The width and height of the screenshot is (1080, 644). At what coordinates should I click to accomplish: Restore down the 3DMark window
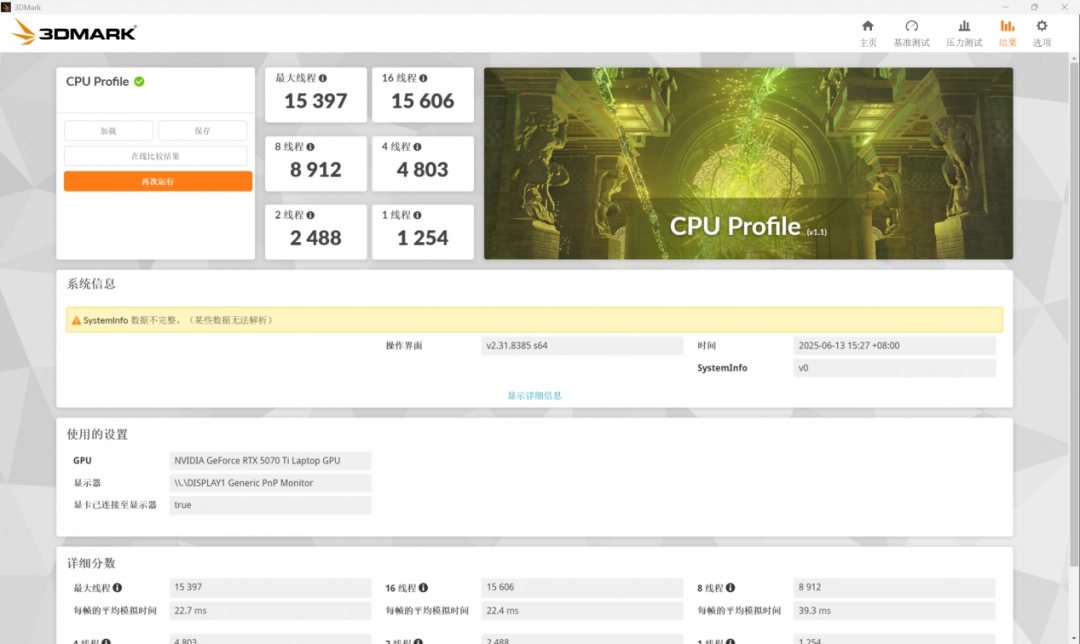click(1035, 7)
